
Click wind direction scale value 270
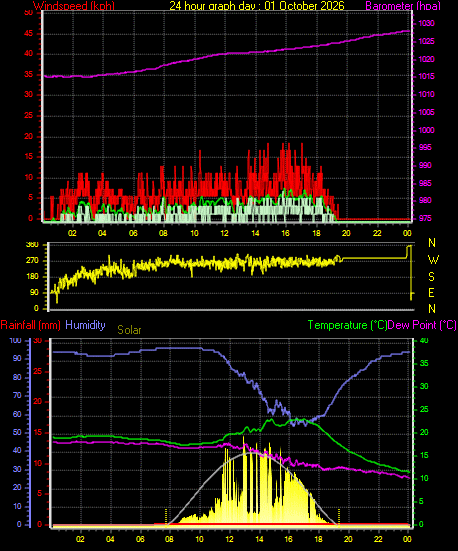coord(32,261)
